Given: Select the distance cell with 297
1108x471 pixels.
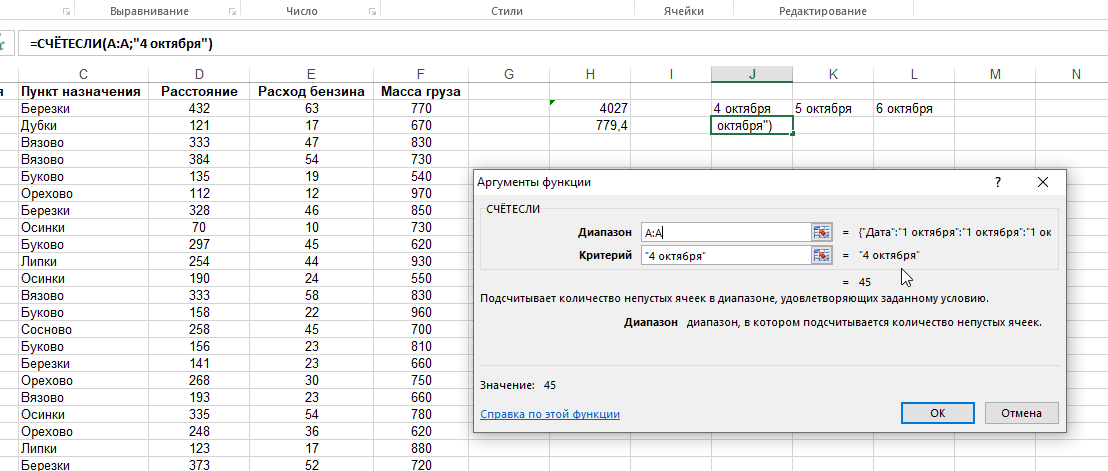Looking at the screenshot, I should tap(199, 244).
